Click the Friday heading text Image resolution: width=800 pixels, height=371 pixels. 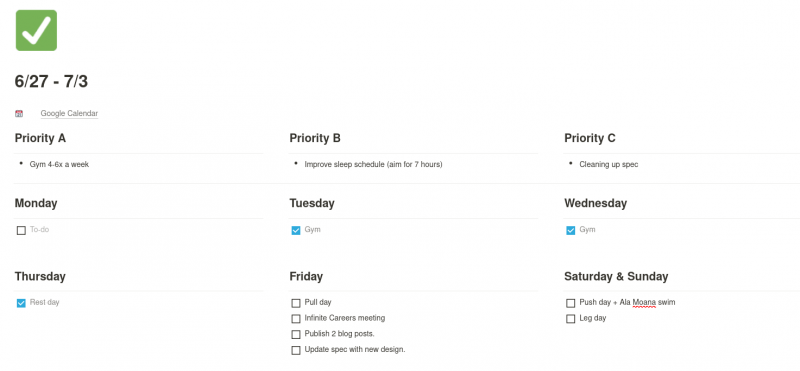coord(306,277)
